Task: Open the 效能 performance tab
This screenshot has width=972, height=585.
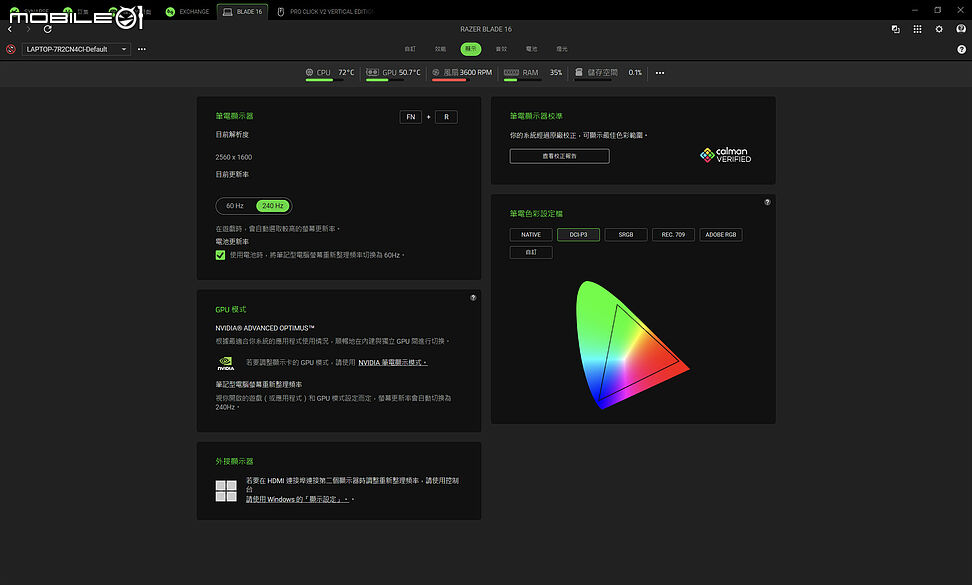Action: pyautogui.click(x=440, y=49)
